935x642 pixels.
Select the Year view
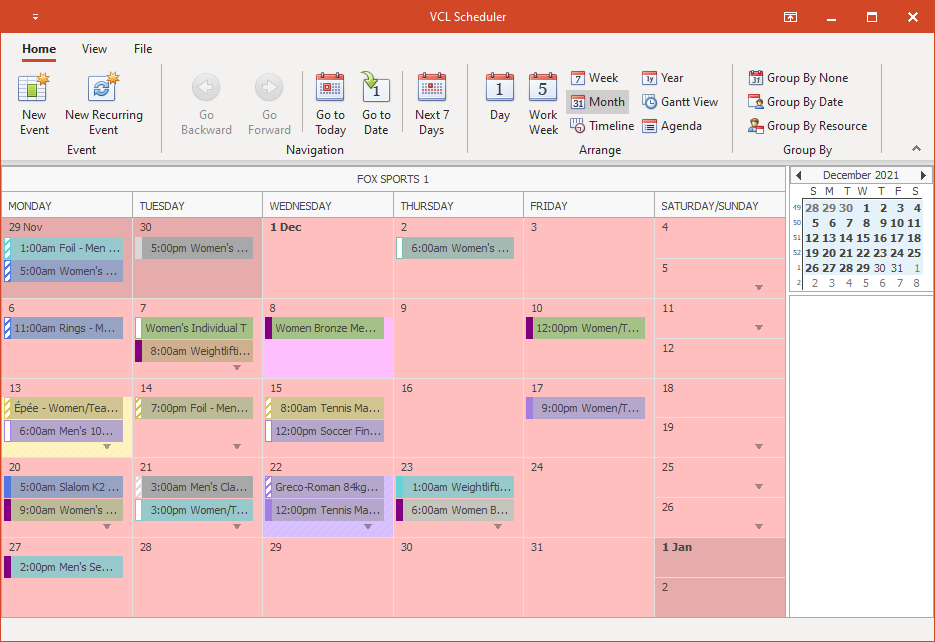(x=665, y=77)
